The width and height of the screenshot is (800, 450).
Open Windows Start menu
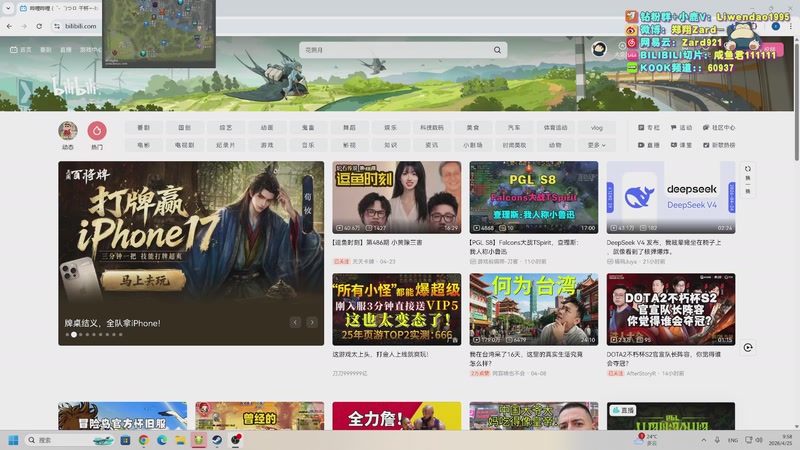[13, 440]
